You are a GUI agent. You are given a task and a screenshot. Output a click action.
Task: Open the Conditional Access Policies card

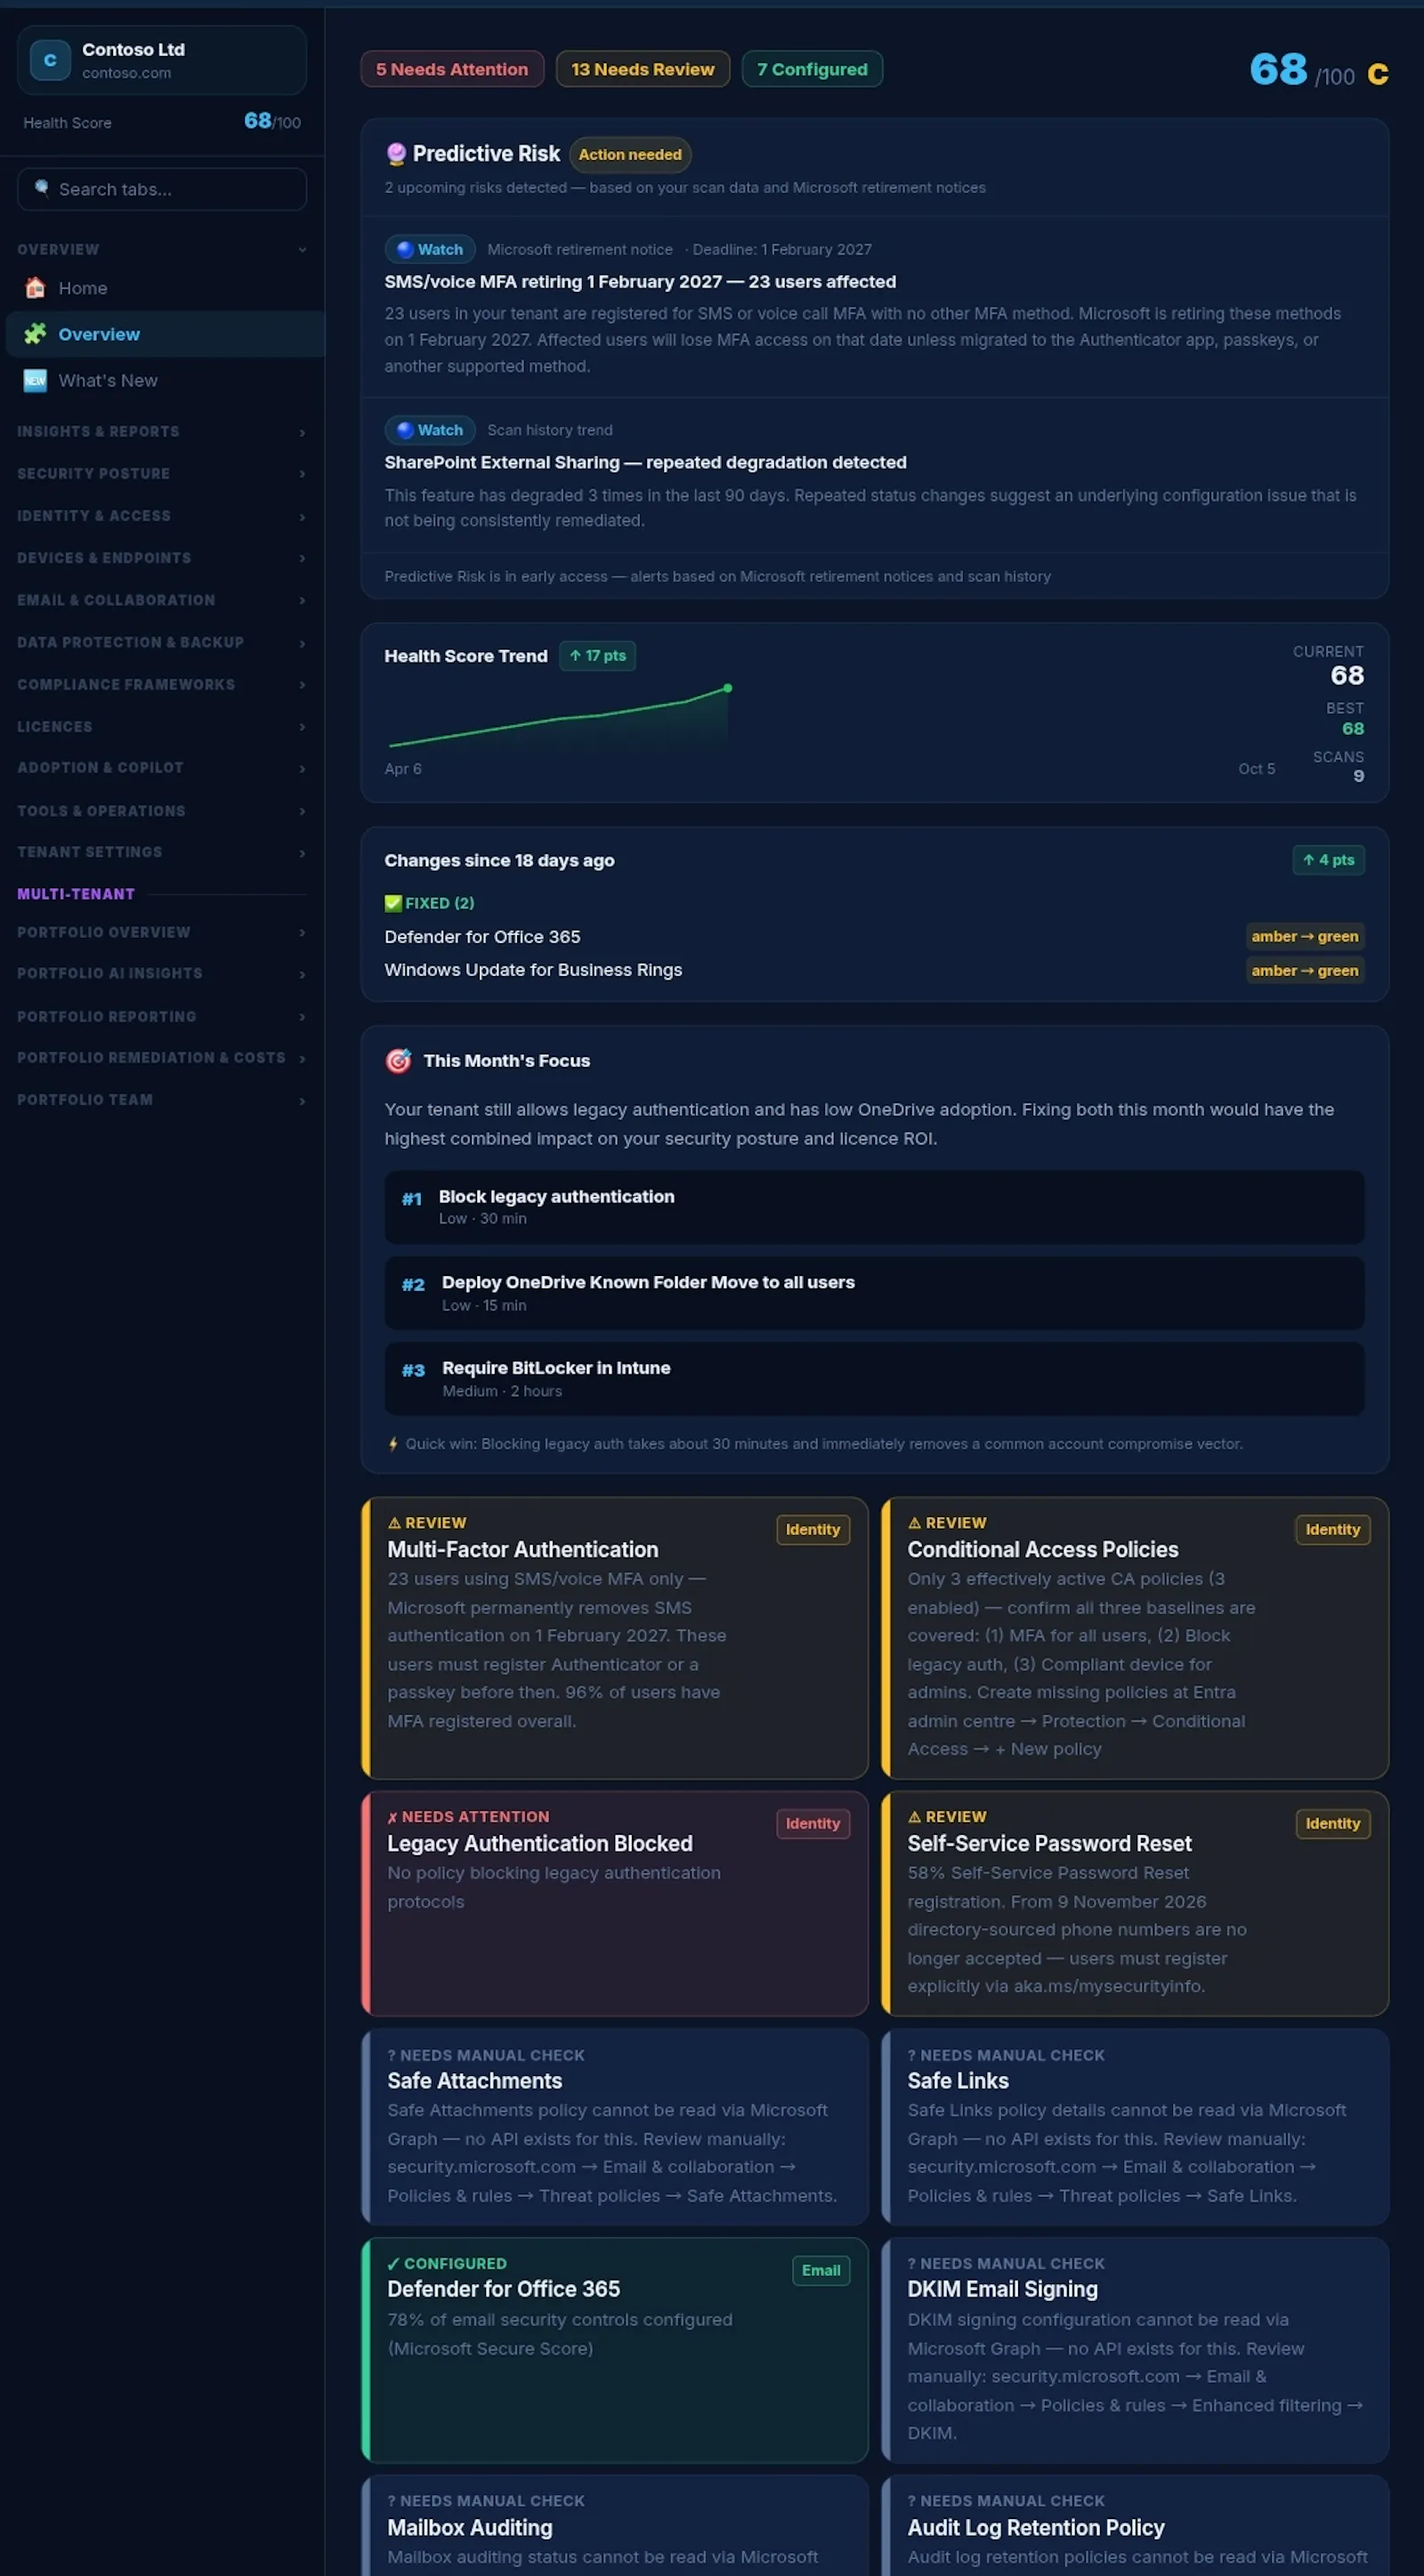coord(1135,1637)
